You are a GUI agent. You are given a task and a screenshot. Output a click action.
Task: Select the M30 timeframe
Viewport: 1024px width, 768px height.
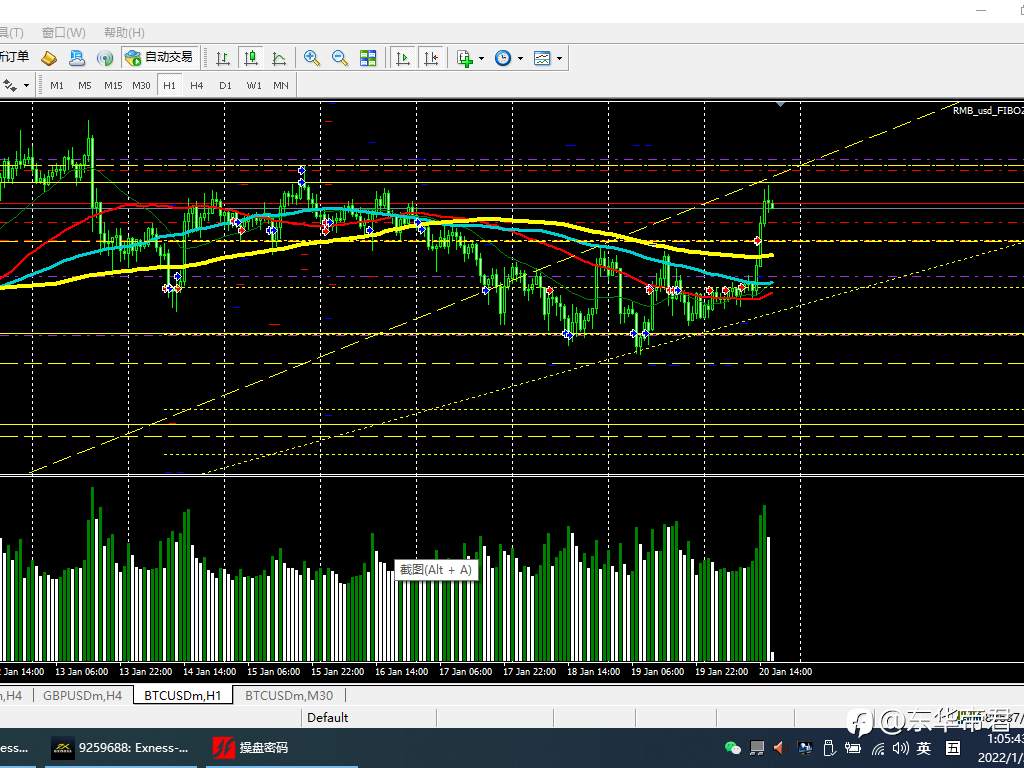coord(141,86)
